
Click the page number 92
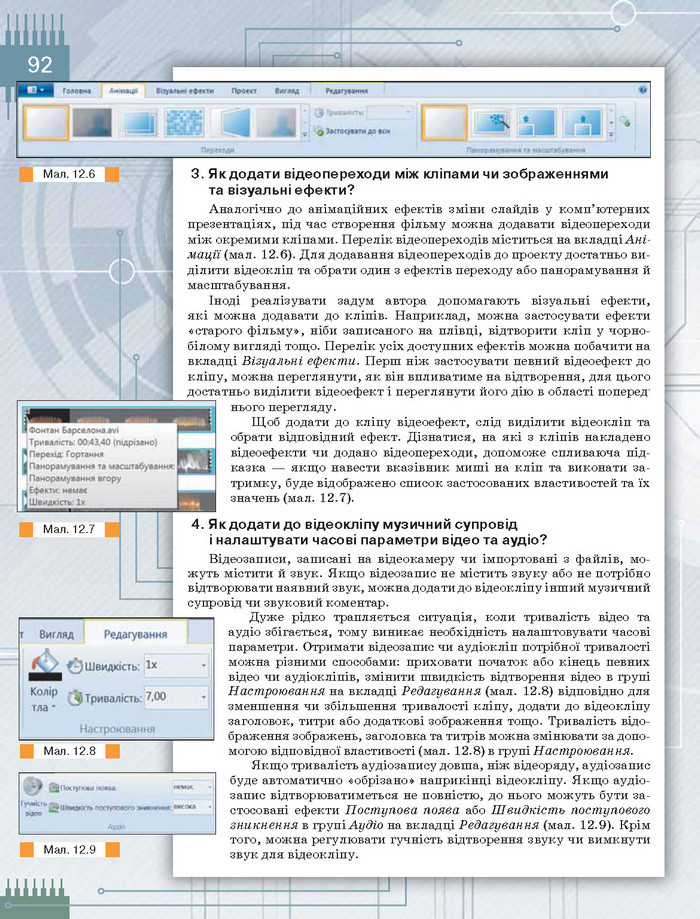(x=39, y=64)
